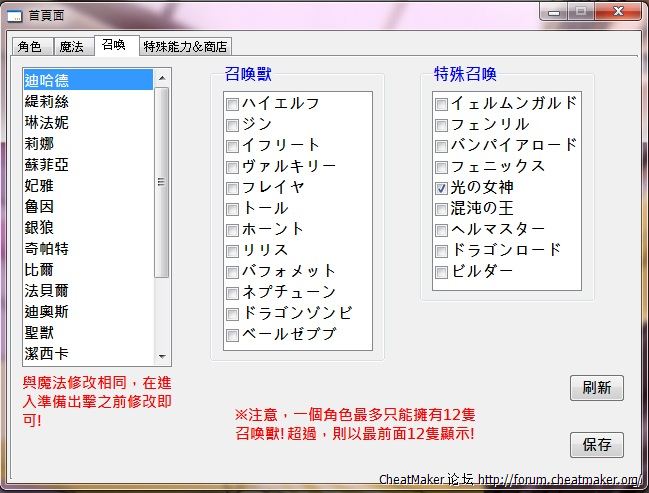Enable the フェニックス checkbox

[x=441, y=167]
